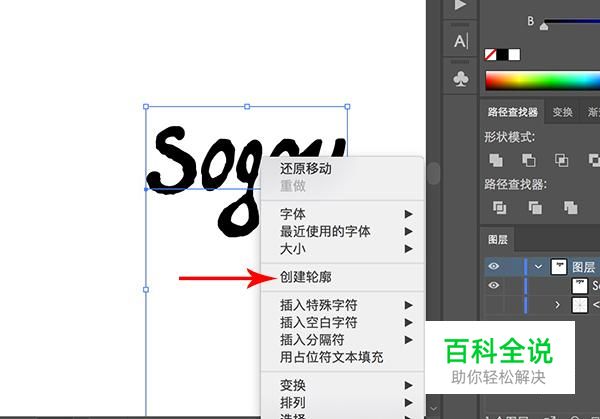Click the Minus Front shape mode icon
Screen dimensions: 600x419
[x=529, y=160]
